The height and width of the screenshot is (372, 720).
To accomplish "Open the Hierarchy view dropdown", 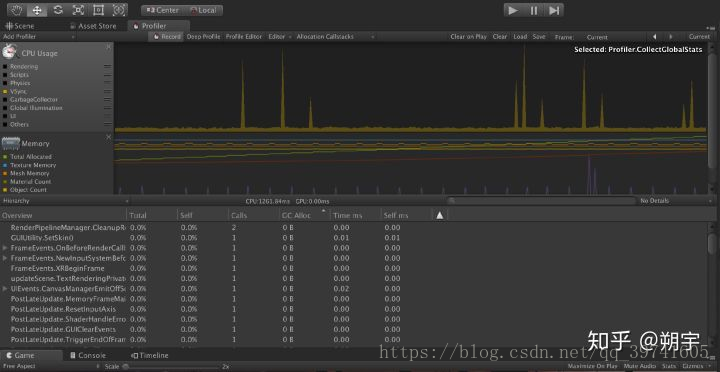I will tap(66, 201).
